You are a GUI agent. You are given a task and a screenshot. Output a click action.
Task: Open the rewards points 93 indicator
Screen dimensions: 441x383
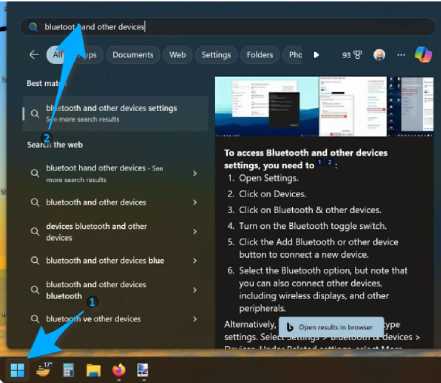352,55
